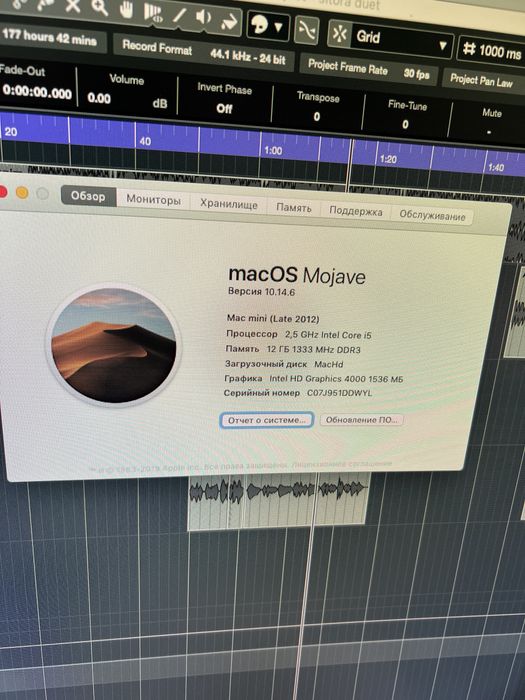Click the Версия 10.14.6 text
Image resolution: width=525 pixels, height=700 pixels.
pos(261,292)
